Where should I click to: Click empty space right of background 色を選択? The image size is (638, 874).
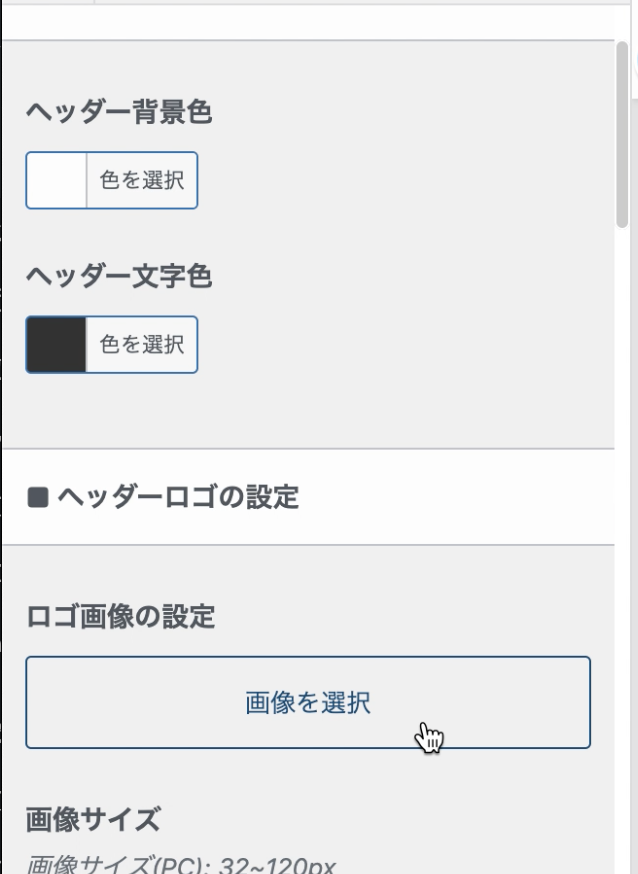pyautogui.click(x=400, y=180)
